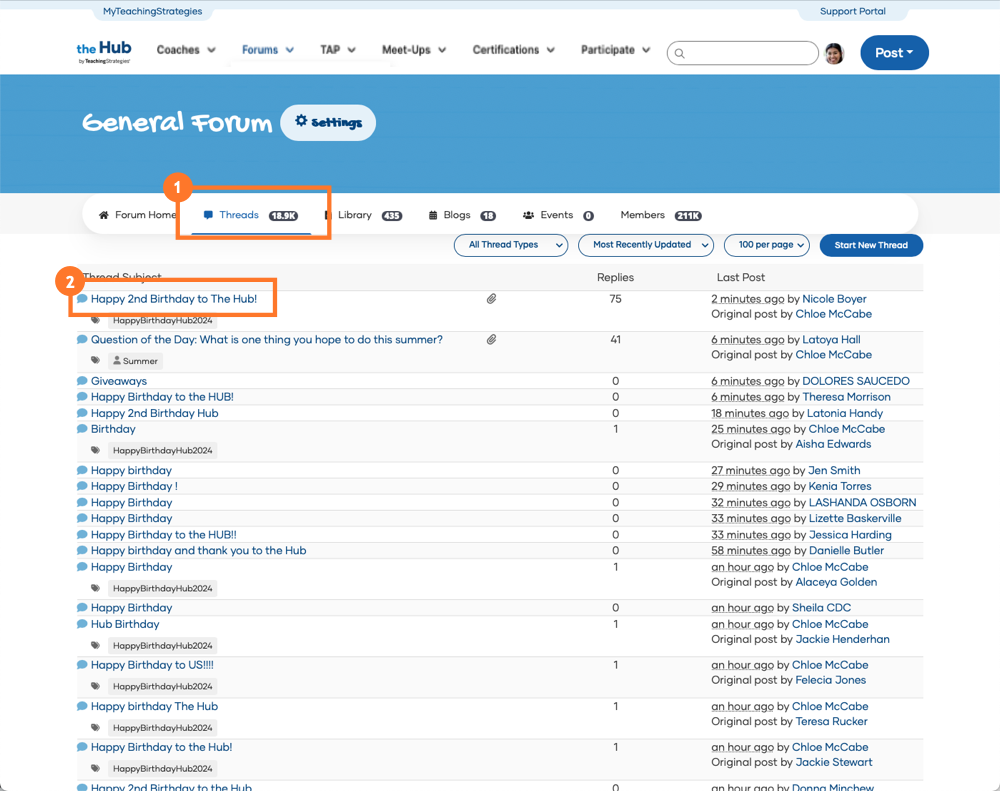Go to Forum Home
This screenshot has height=791, width=1000.
tap(137, 215)
